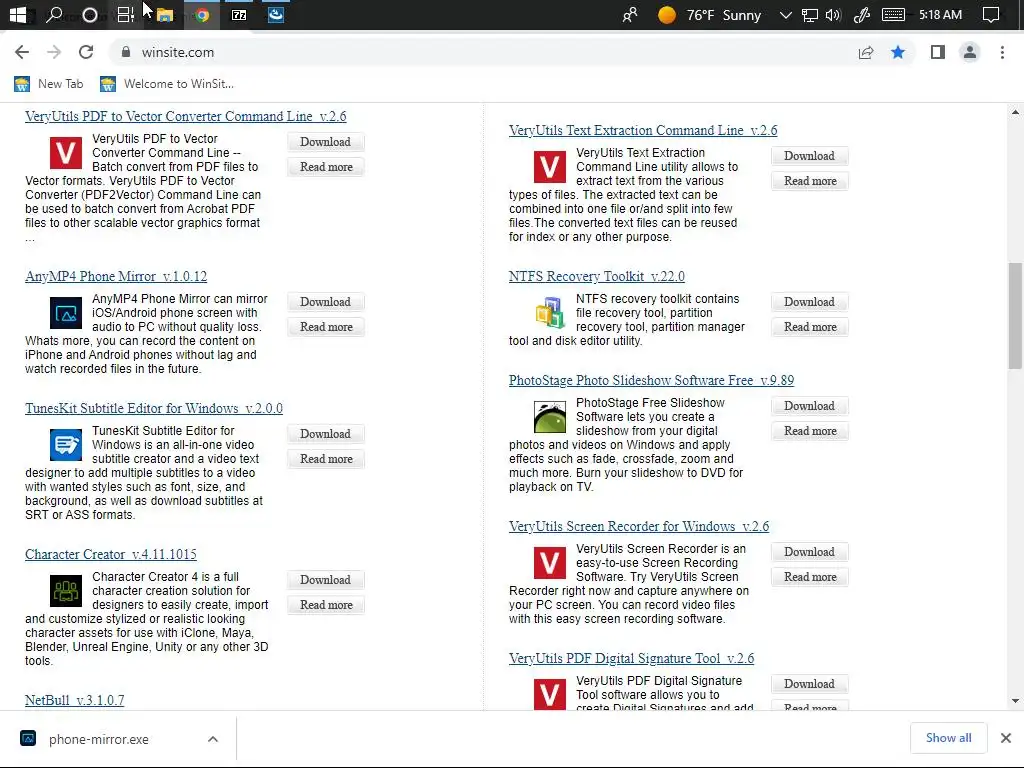Edit bookmark with the star icon
Screen dimensions: 1024x768
[x=898, y=52]
